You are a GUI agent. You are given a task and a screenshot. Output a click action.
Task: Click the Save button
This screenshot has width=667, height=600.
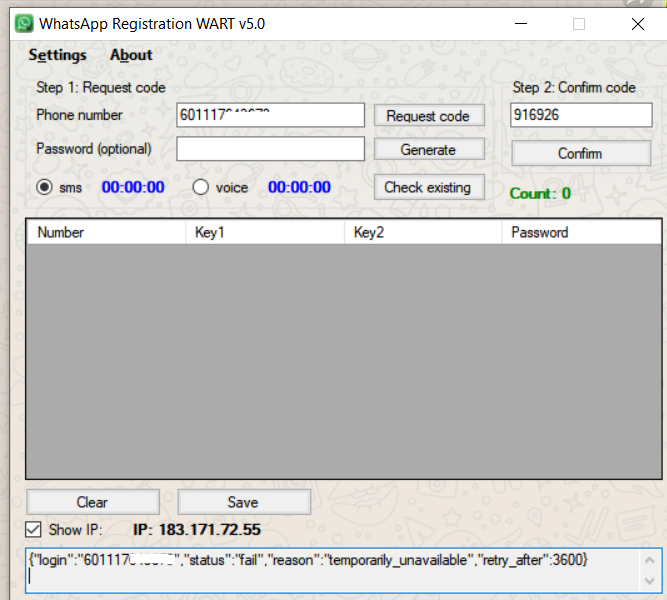click(x=244, y=502)
